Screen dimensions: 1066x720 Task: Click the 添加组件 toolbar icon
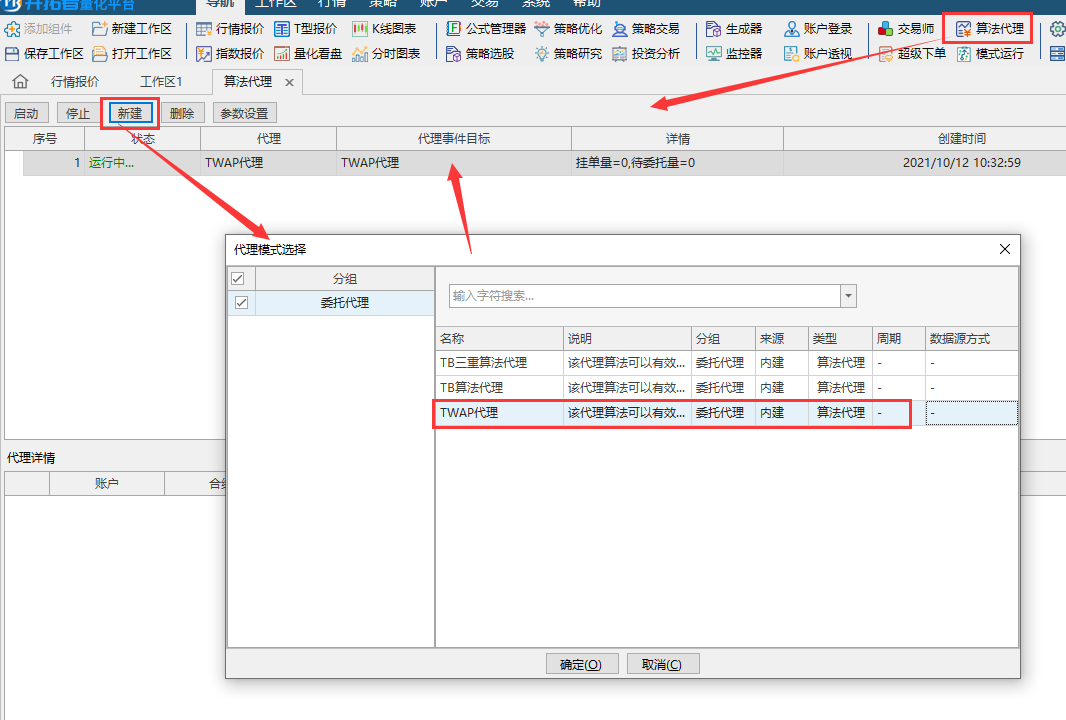point(38,29)
